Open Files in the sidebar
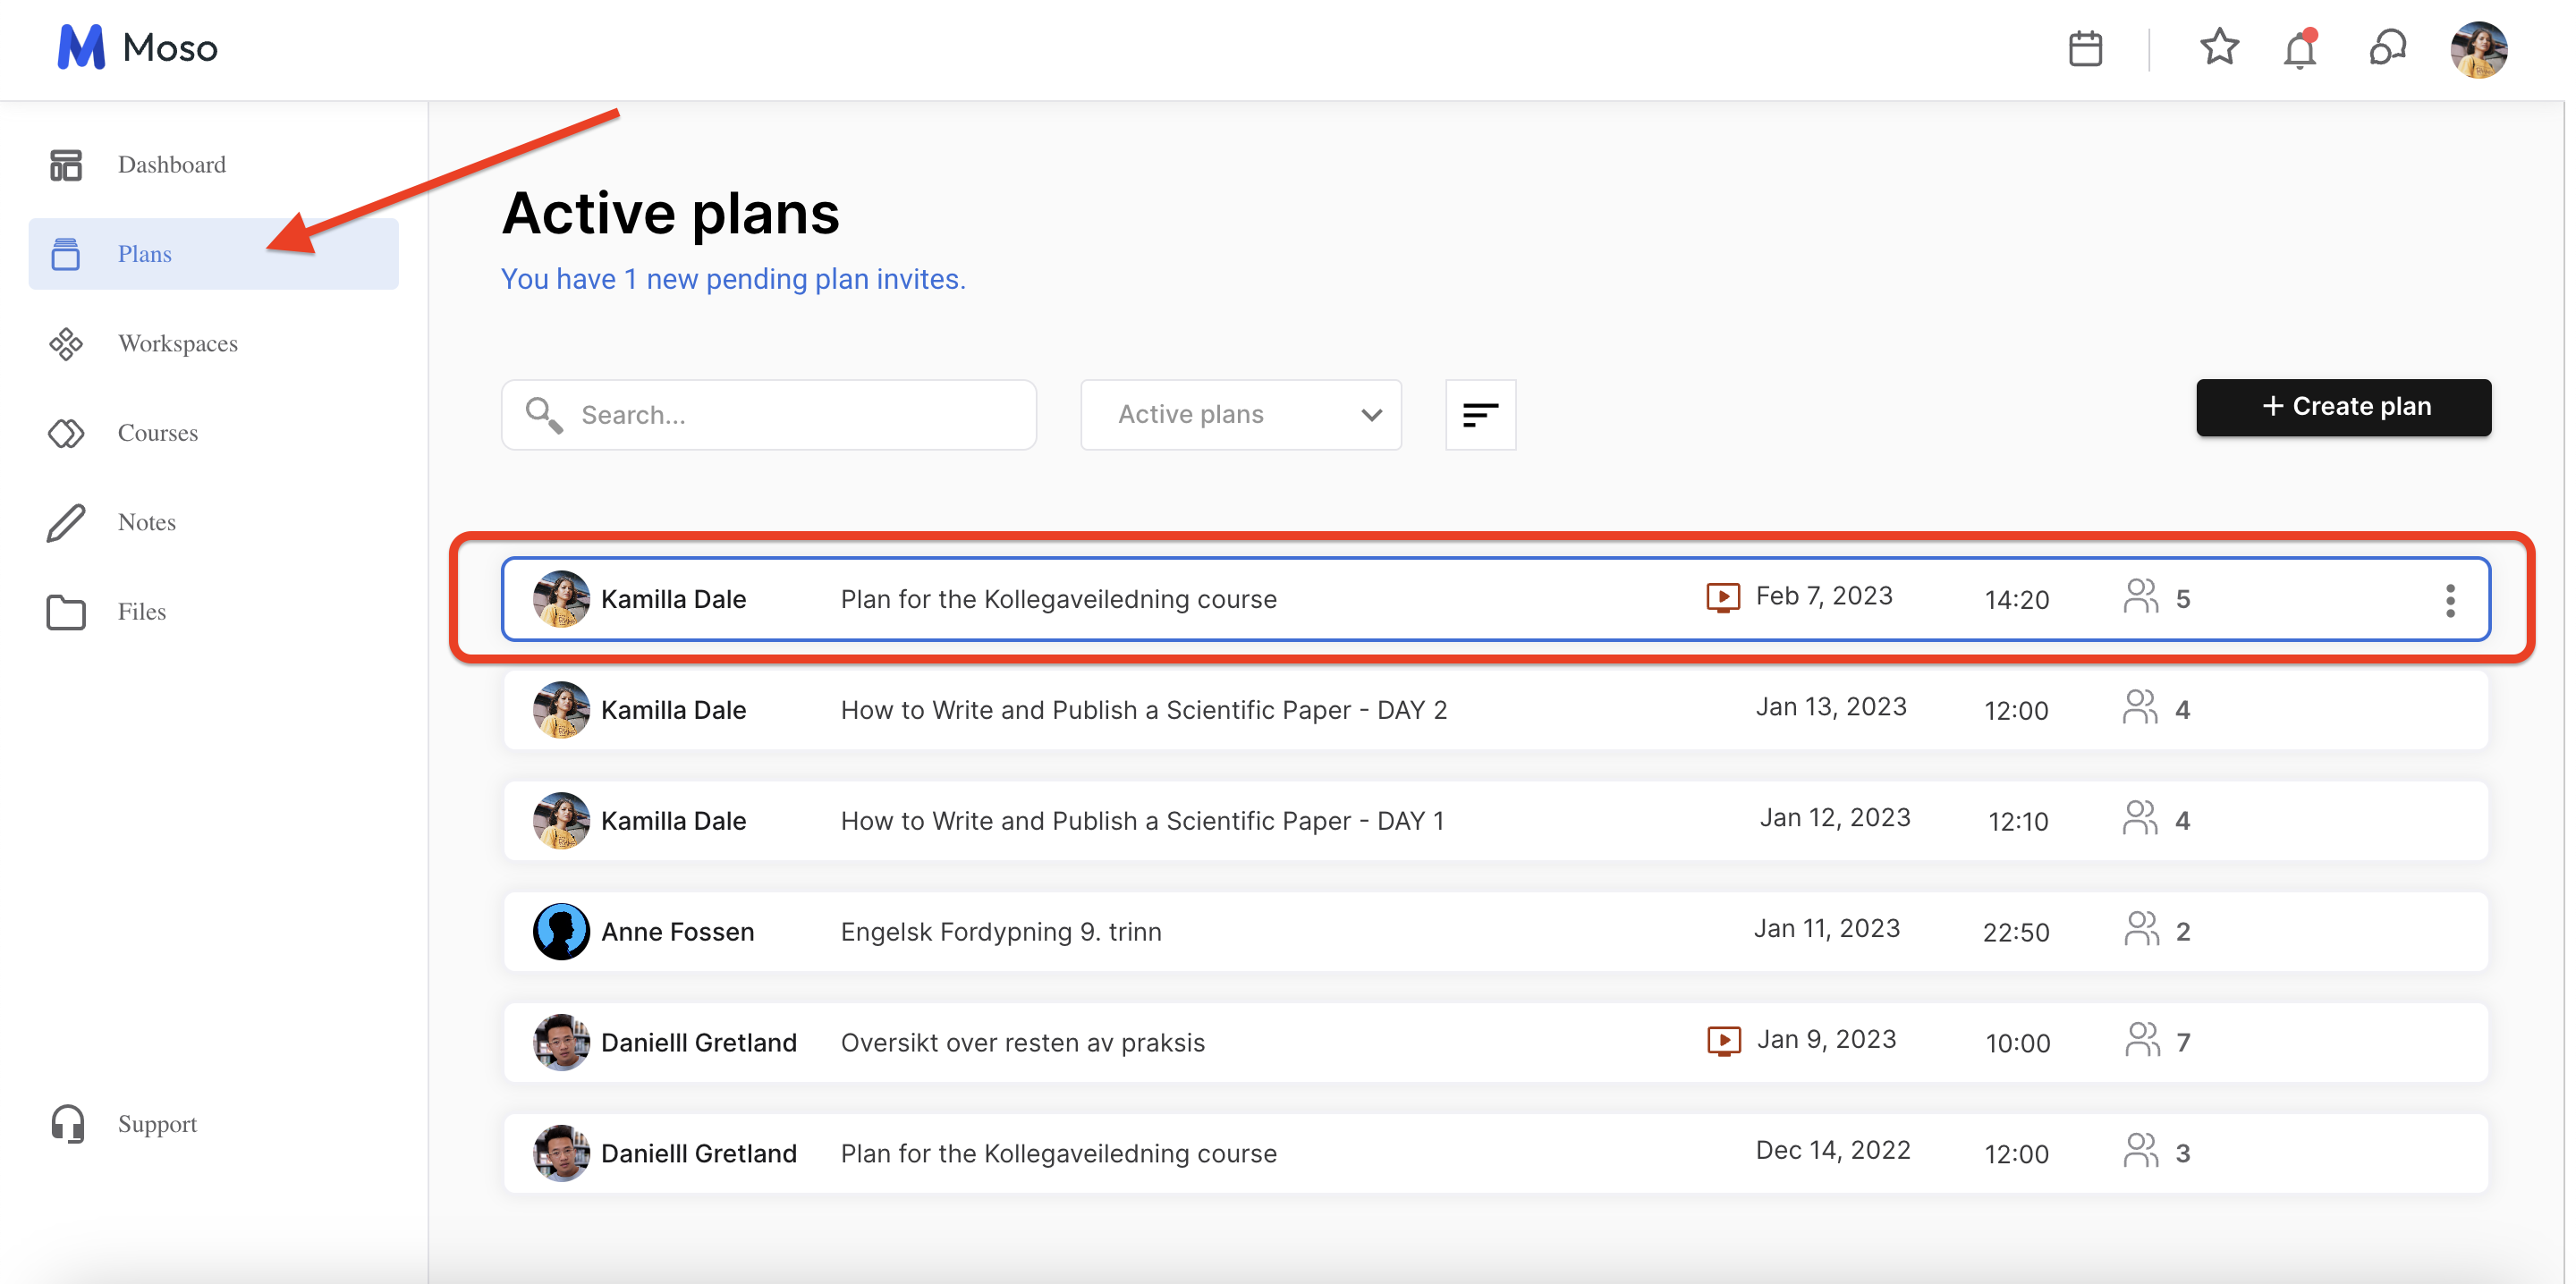 pyautogui.click(x=141, y=611)
